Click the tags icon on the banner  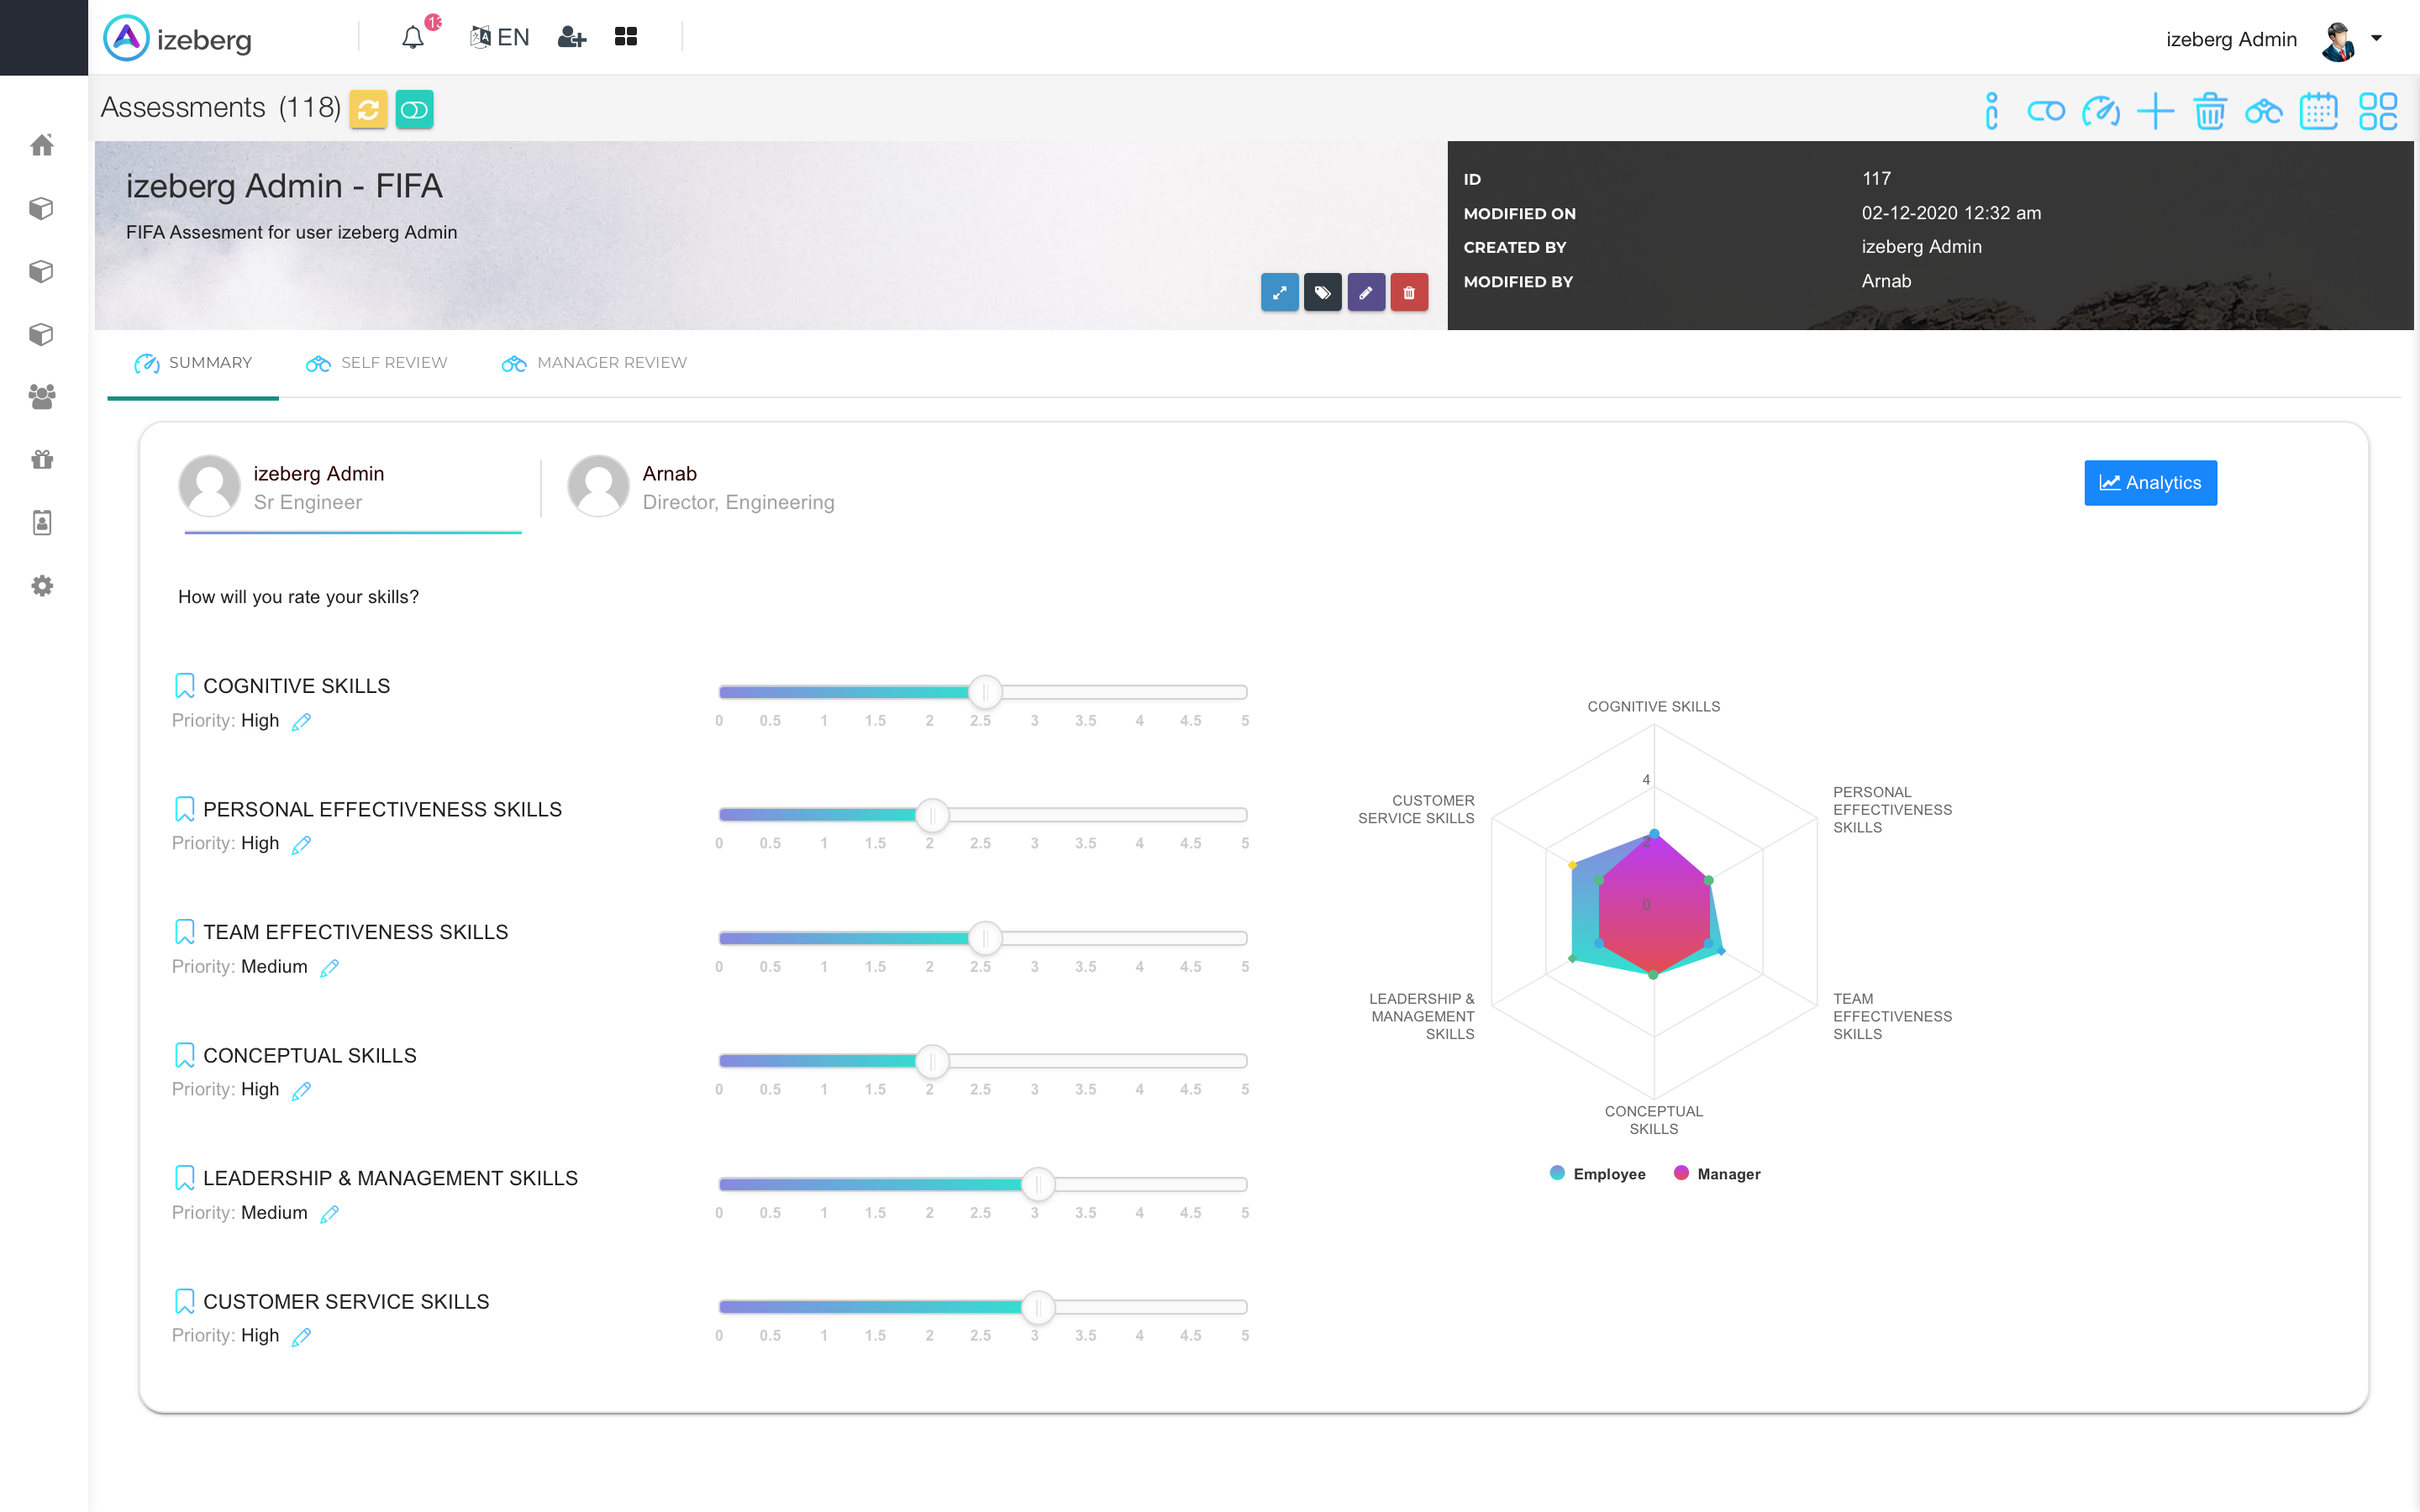pyautogui.click(x=1322, y=293)
